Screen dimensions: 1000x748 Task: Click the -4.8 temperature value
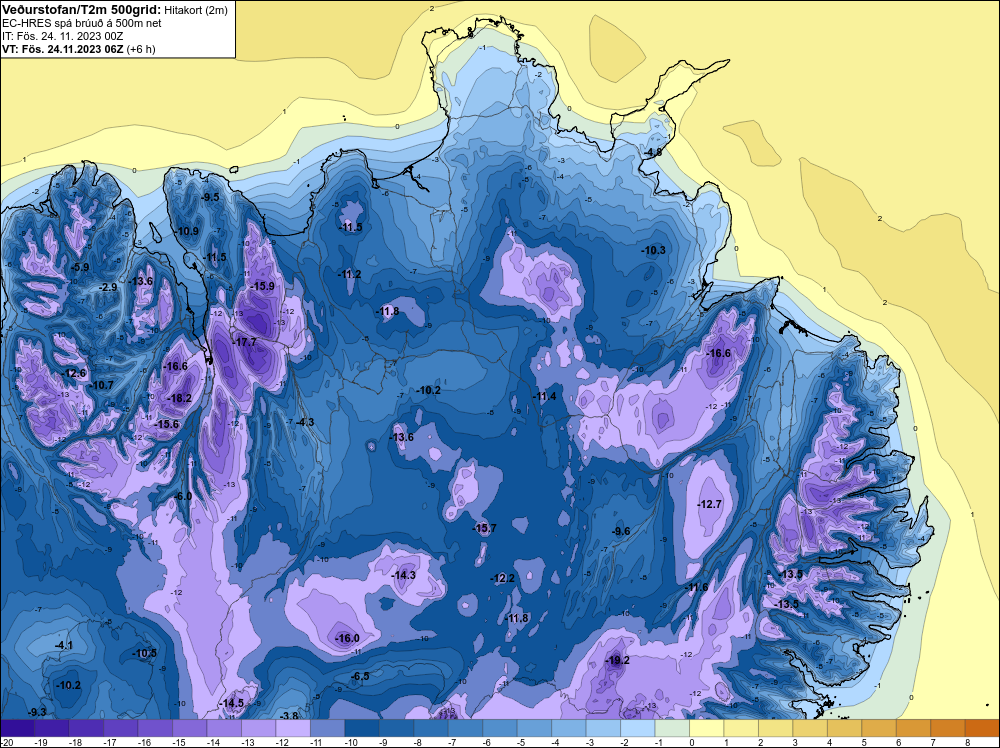pos(652,152)
